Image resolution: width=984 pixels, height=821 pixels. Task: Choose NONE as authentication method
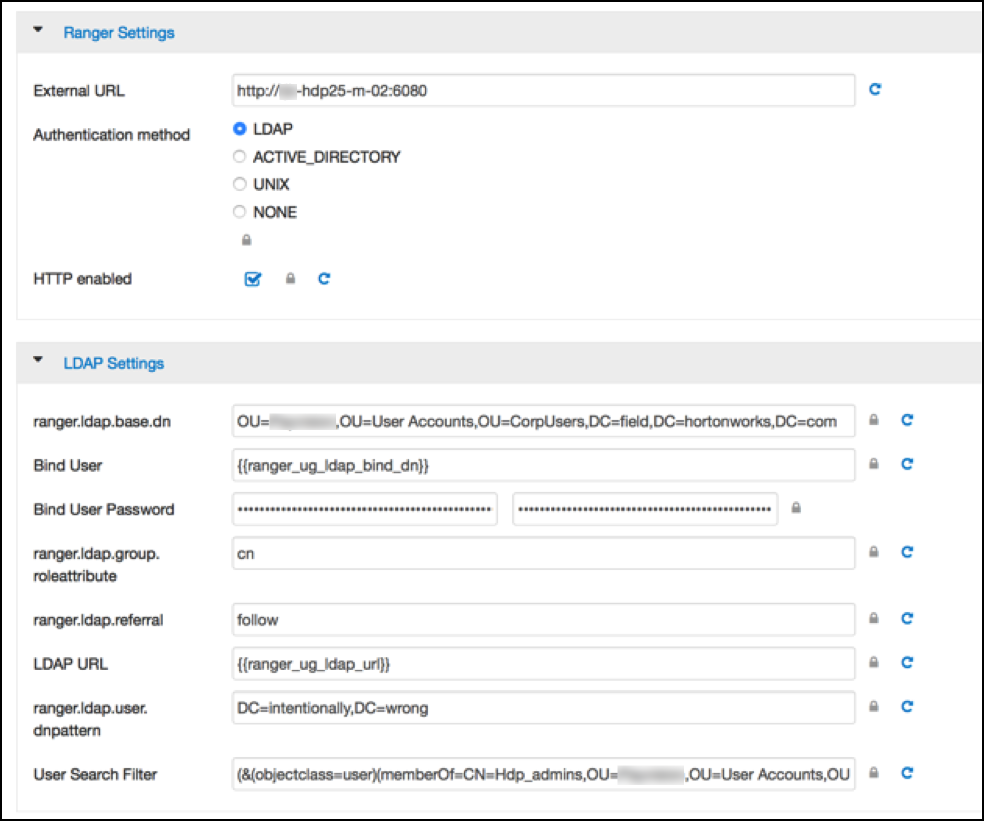pyautogui.click(x=239, y=212)
